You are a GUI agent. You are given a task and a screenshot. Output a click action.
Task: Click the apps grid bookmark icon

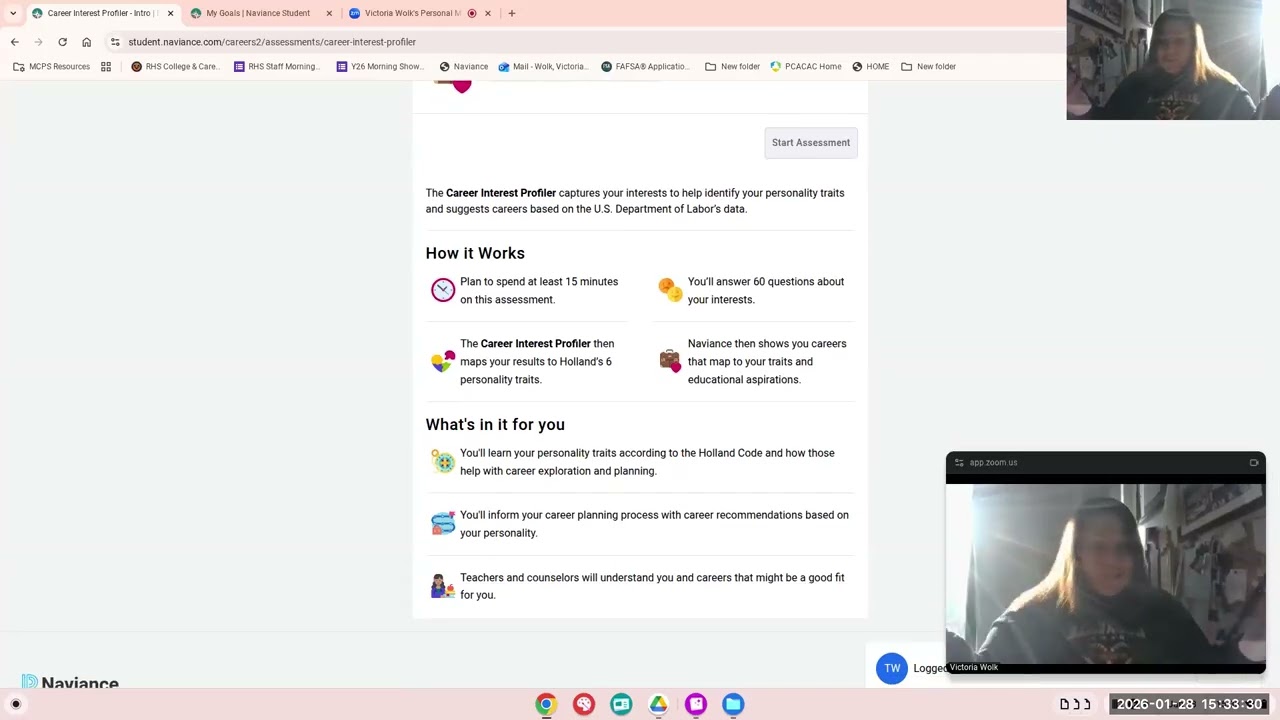(x=106, y=66)
